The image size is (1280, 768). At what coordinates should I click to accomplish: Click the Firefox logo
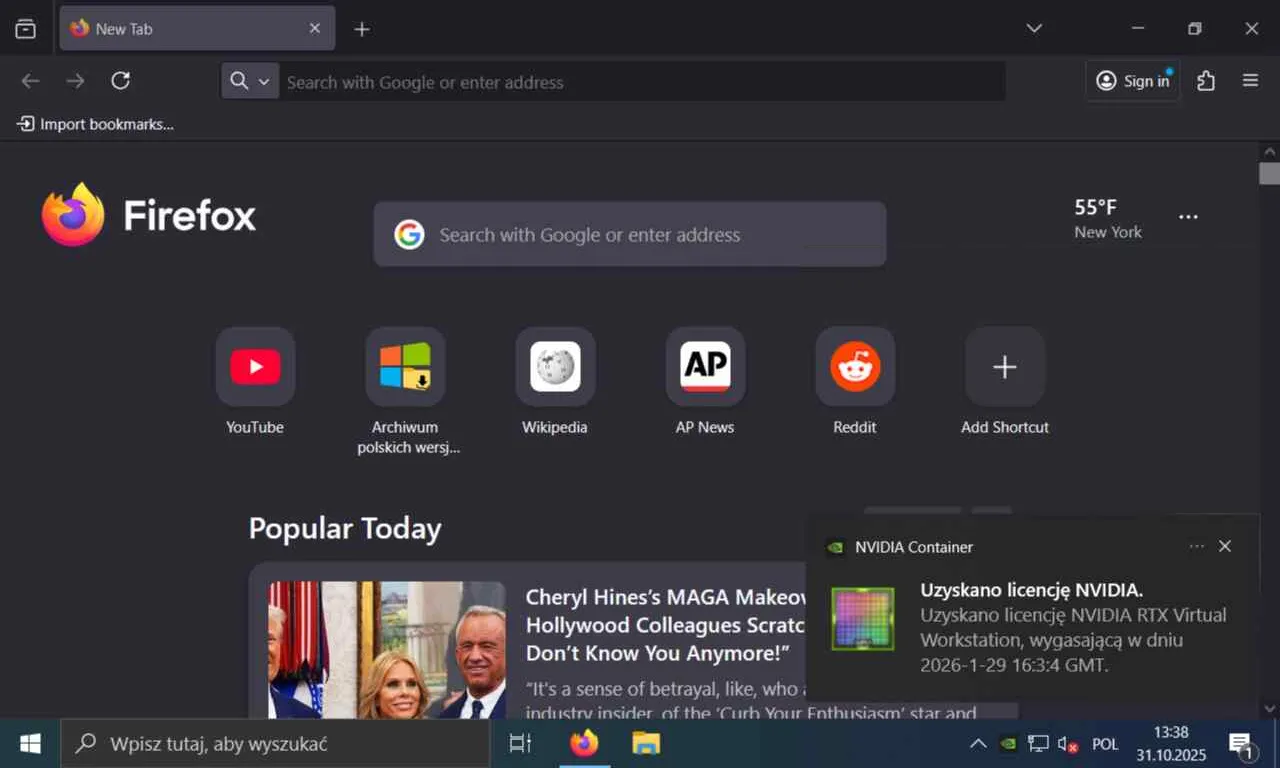148,215
